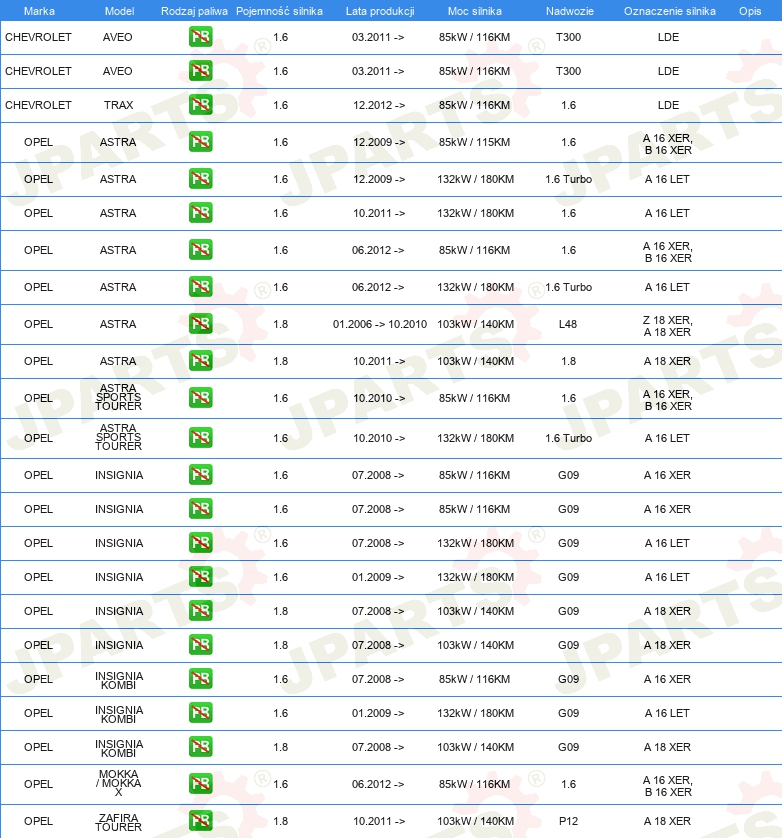
Task: Click the Marka column header
Action: (x=39, y=11)
